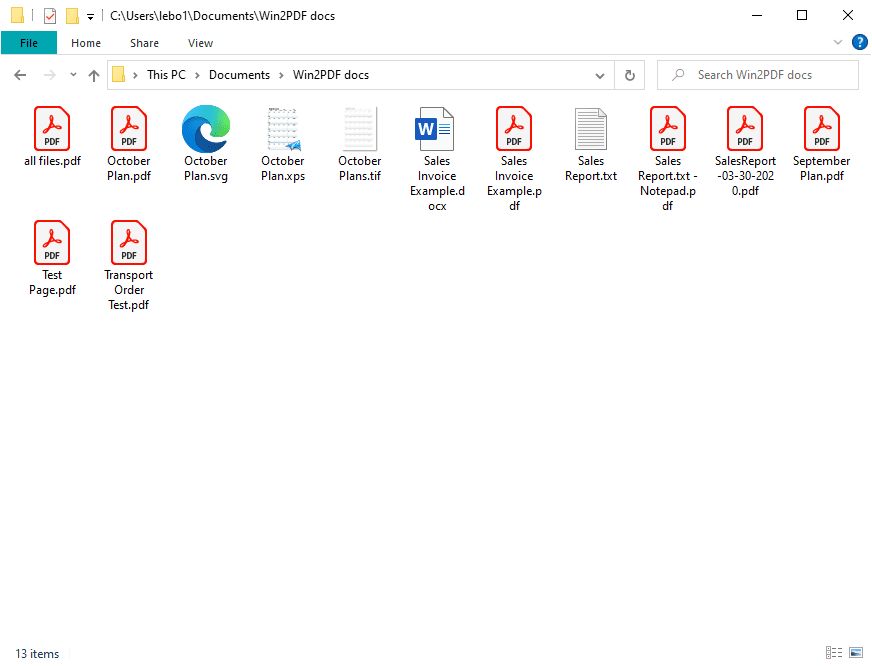
Task: Click the all files.pdf filename label
Action: (52, 161)
